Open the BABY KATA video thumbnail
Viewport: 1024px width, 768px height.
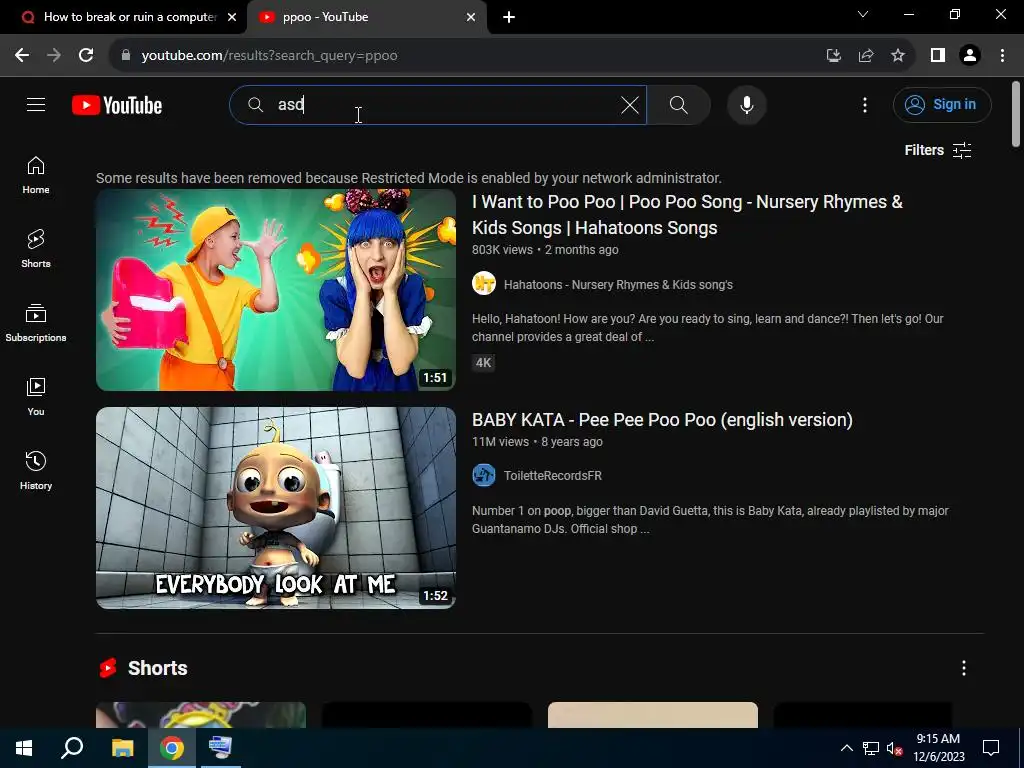[x=276, y=508]
